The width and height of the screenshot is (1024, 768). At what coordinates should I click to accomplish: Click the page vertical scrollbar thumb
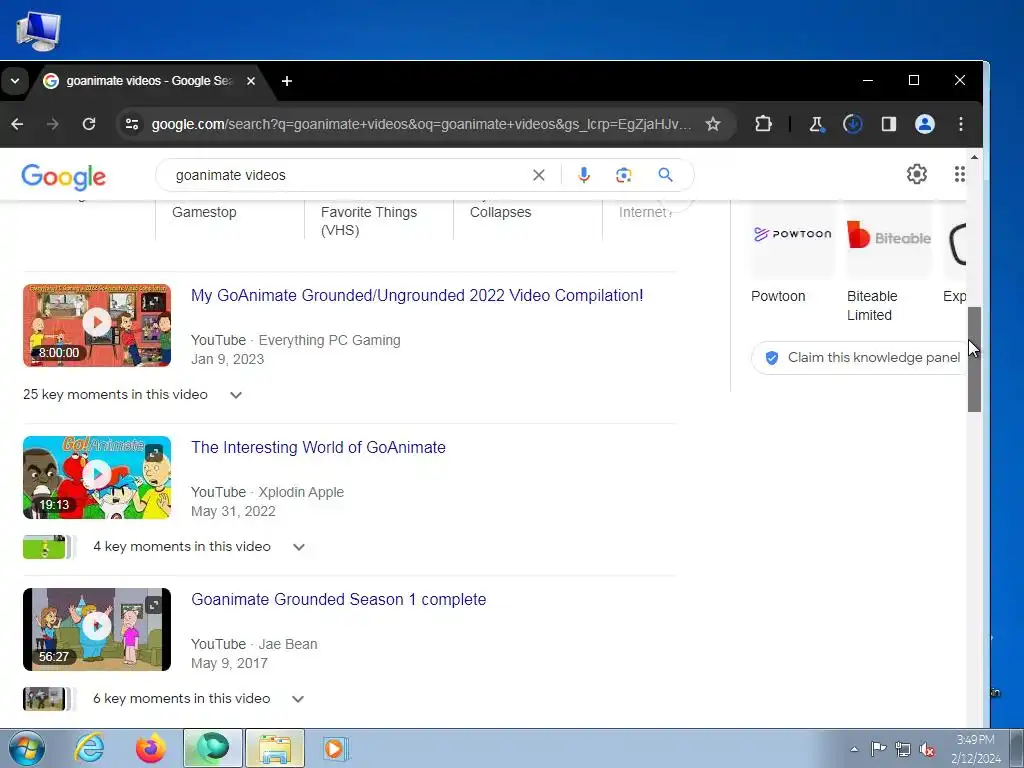click(x=974, y=359)
